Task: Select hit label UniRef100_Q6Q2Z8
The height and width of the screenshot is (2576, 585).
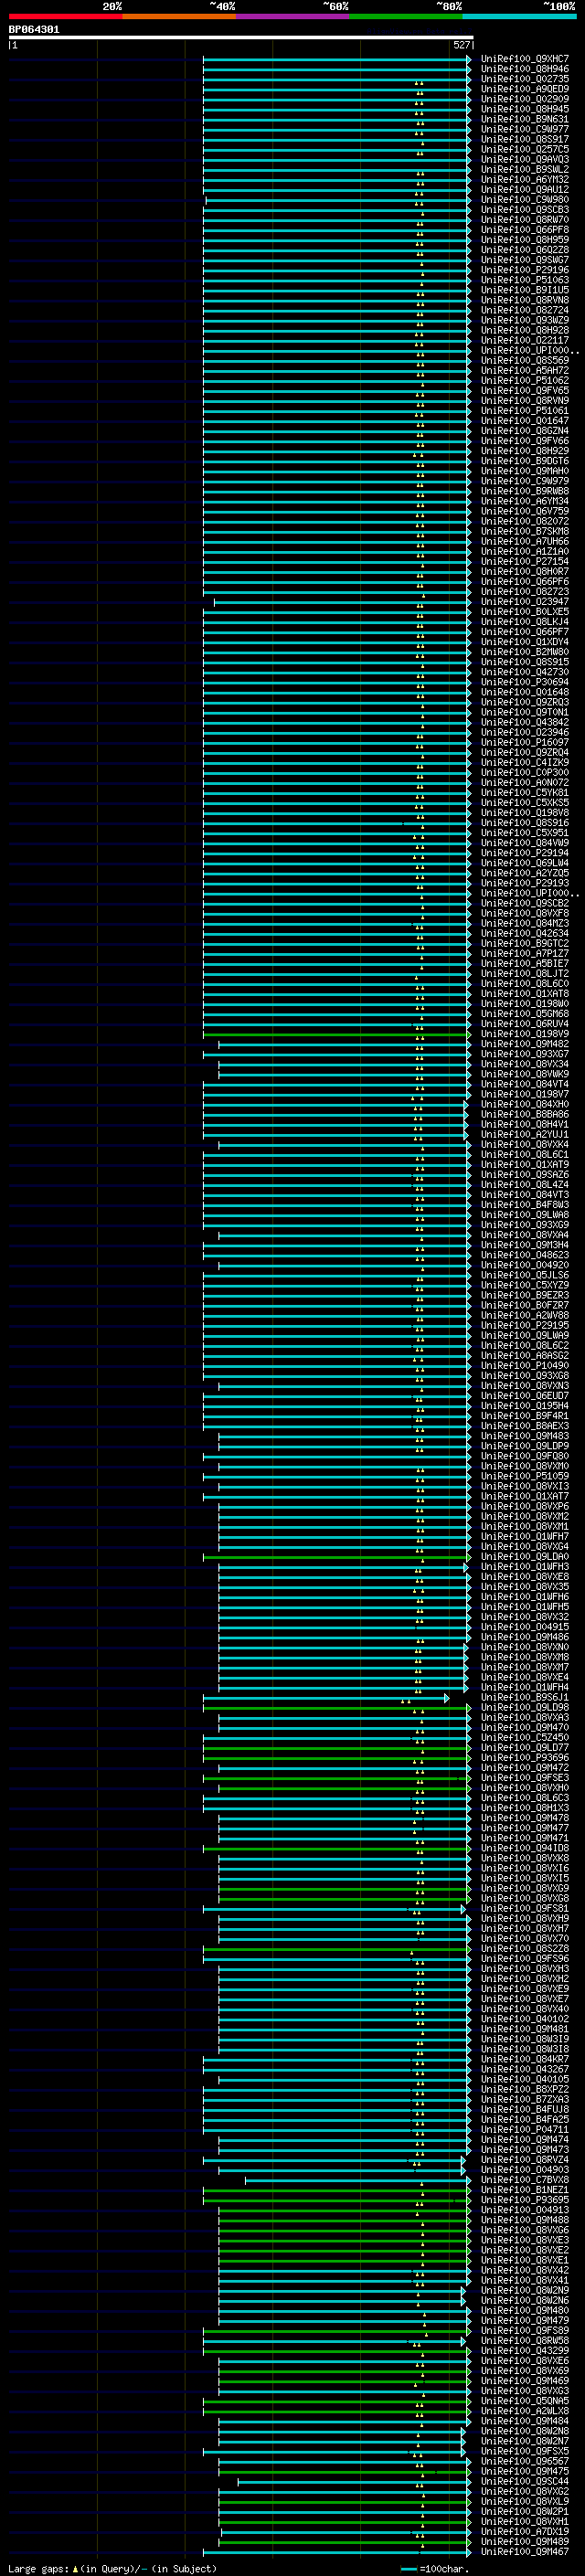Action: [x=525, y=250]
